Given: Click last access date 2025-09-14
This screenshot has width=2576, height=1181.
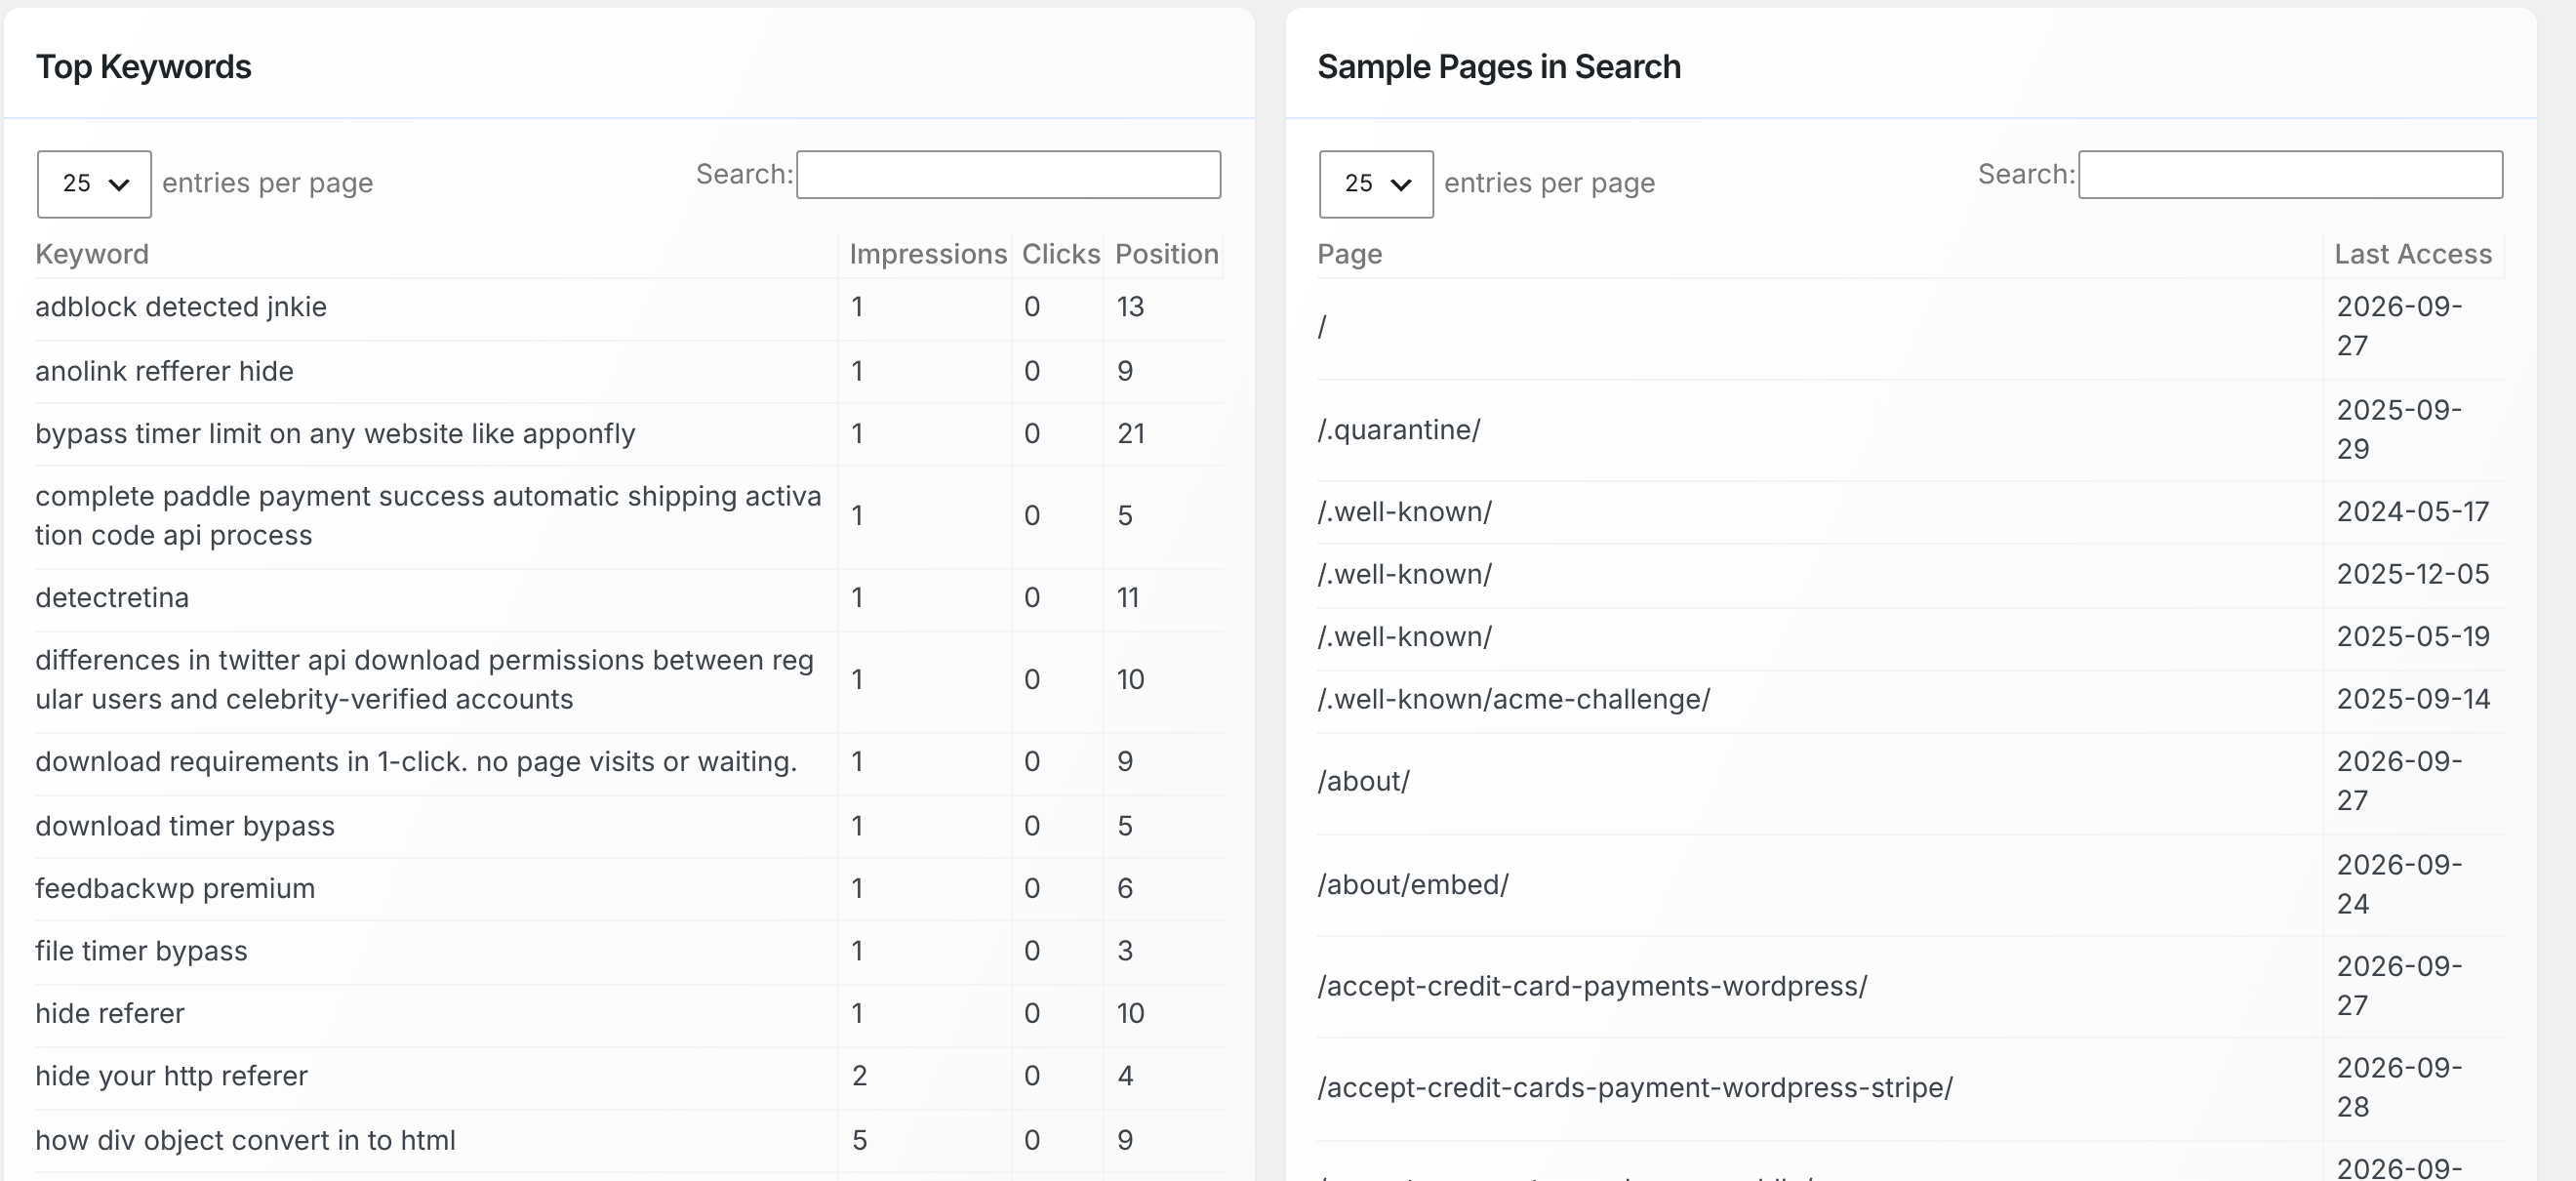Looking at the screenshot, I should (2412, 700).
